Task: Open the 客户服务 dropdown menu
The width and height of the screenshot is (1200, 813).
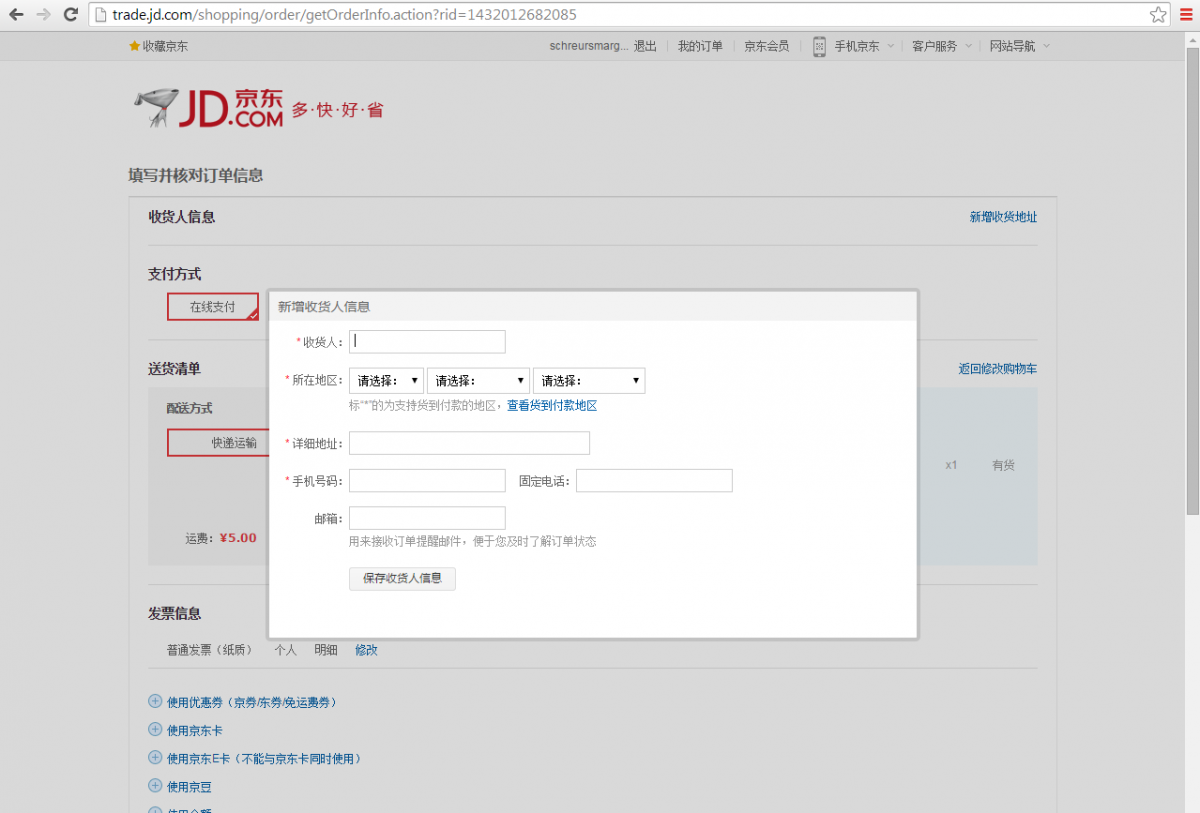Action: tap(942, 46)
